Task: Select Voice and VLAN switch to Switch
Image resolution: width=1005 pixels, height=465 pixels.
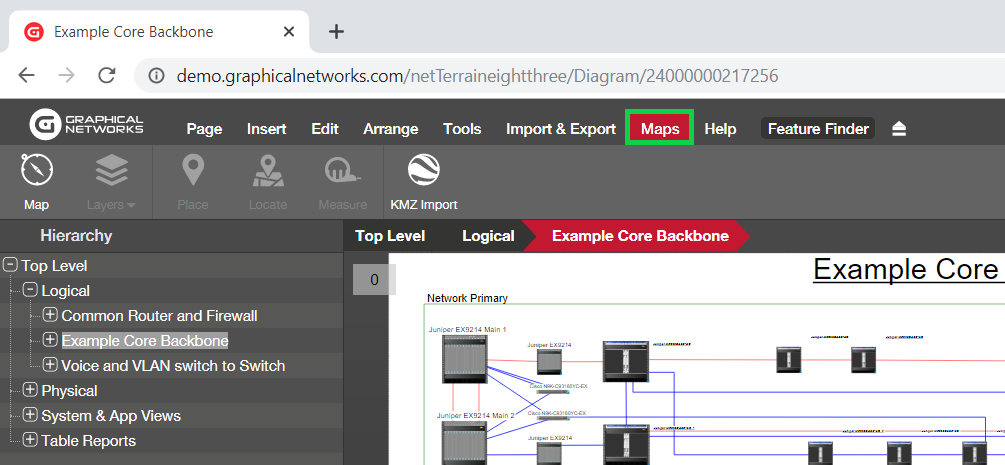Action: coord(173,366)
